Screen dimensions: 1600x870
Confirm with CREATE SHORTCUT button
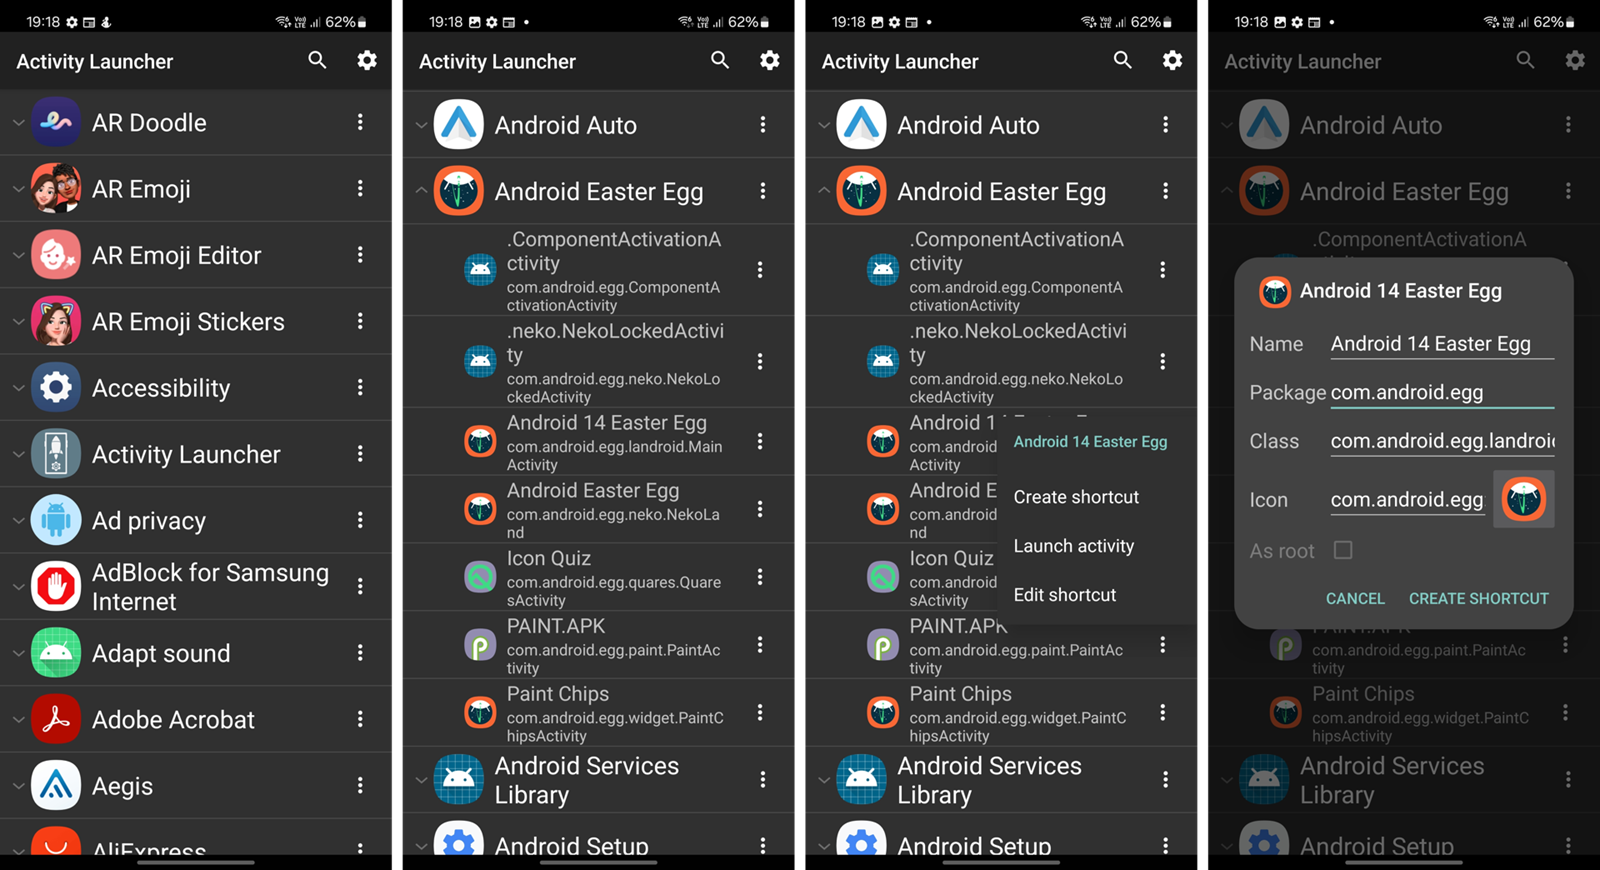[1478, 598]
